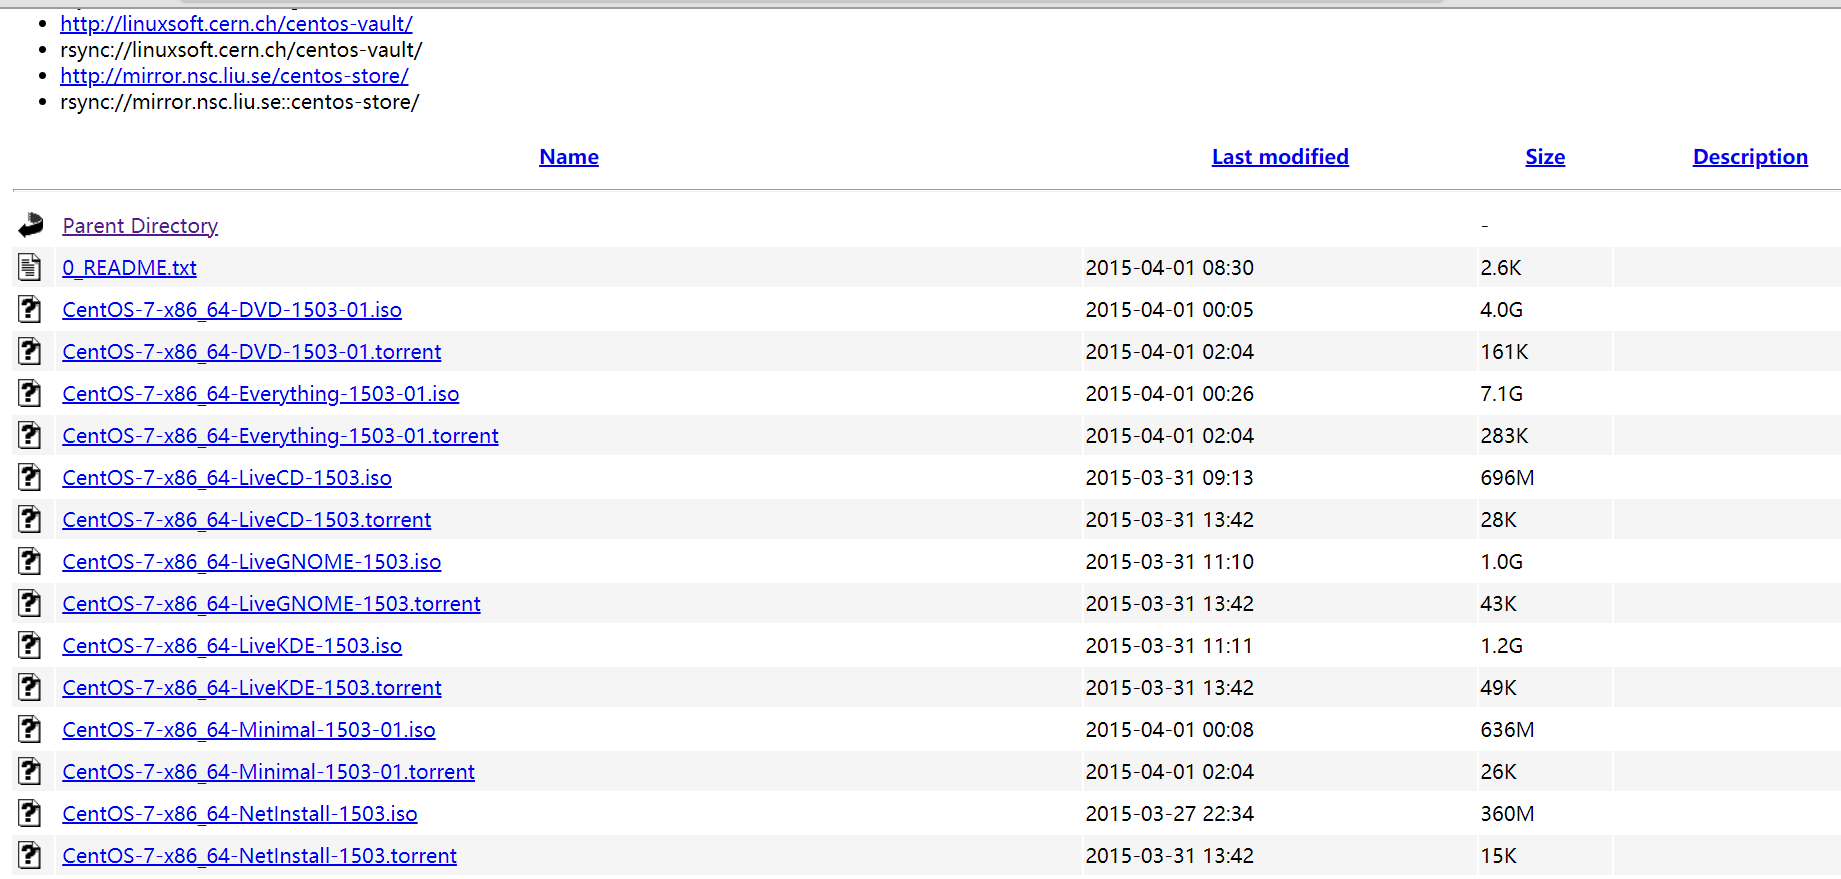
Task: Click the rsync://linuxsoft.cern.ch/centos-vault/ text
Action: pyautogui.click(x=241, y=50)
